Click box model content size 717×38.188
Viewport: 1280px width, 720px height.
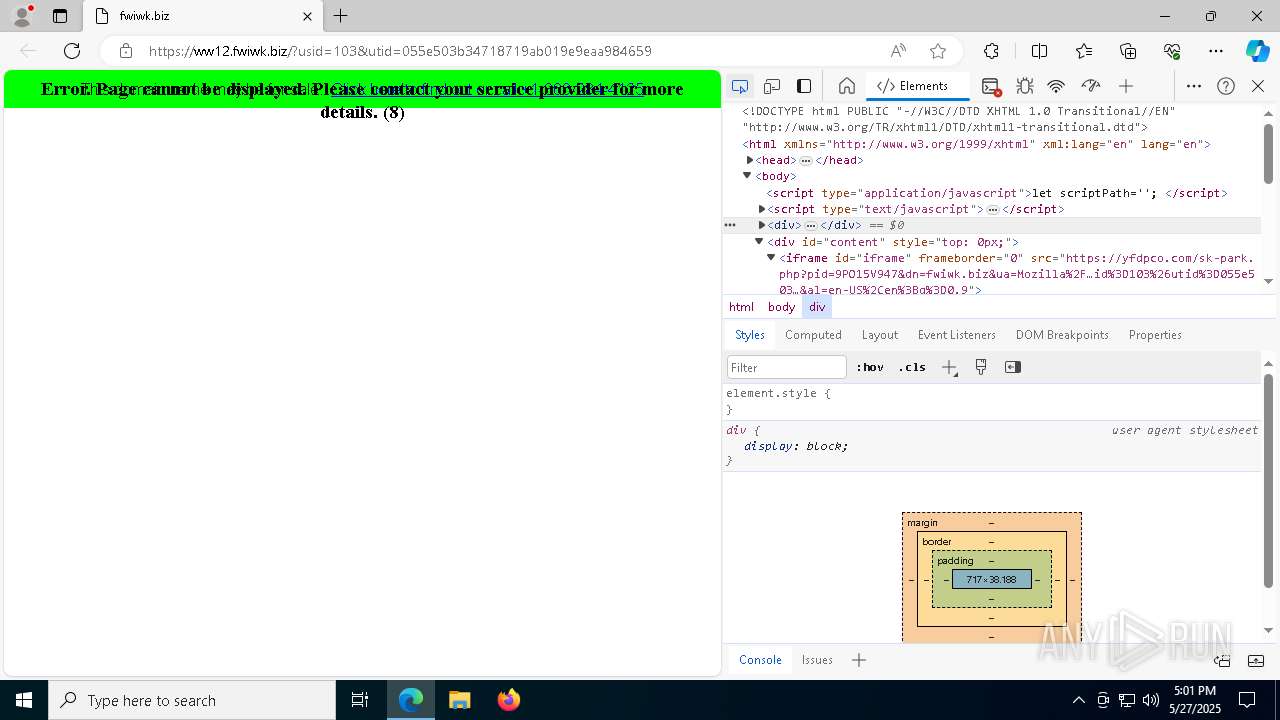pos(991,579)
